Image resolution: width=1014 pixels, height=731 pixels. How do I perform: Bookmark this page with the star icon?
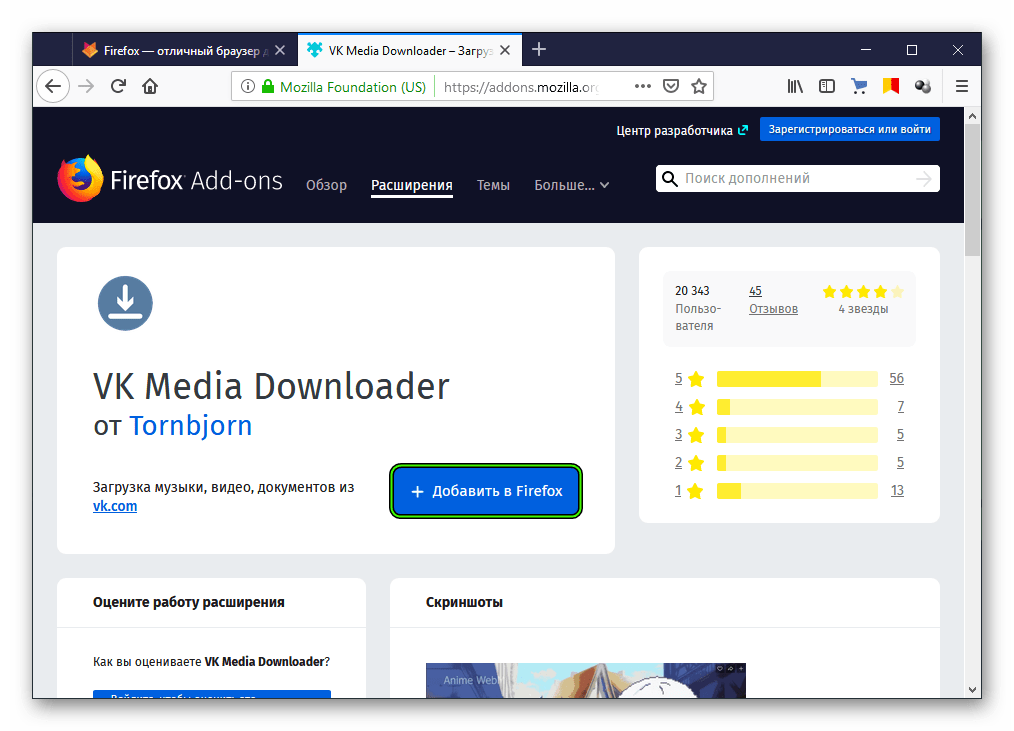click(699, 86)
